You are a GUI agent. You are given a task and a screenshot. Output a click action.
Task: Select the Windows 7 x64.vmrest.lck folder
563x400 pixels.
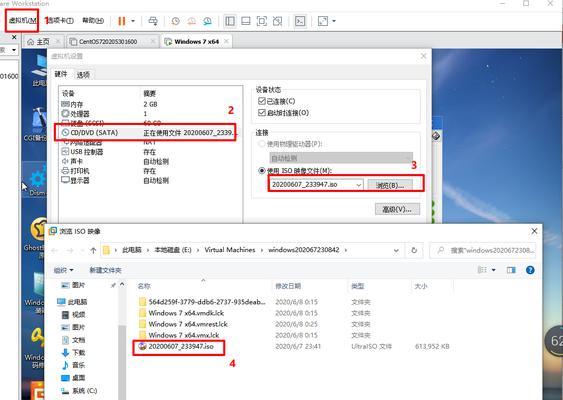(x=183, y=324)
